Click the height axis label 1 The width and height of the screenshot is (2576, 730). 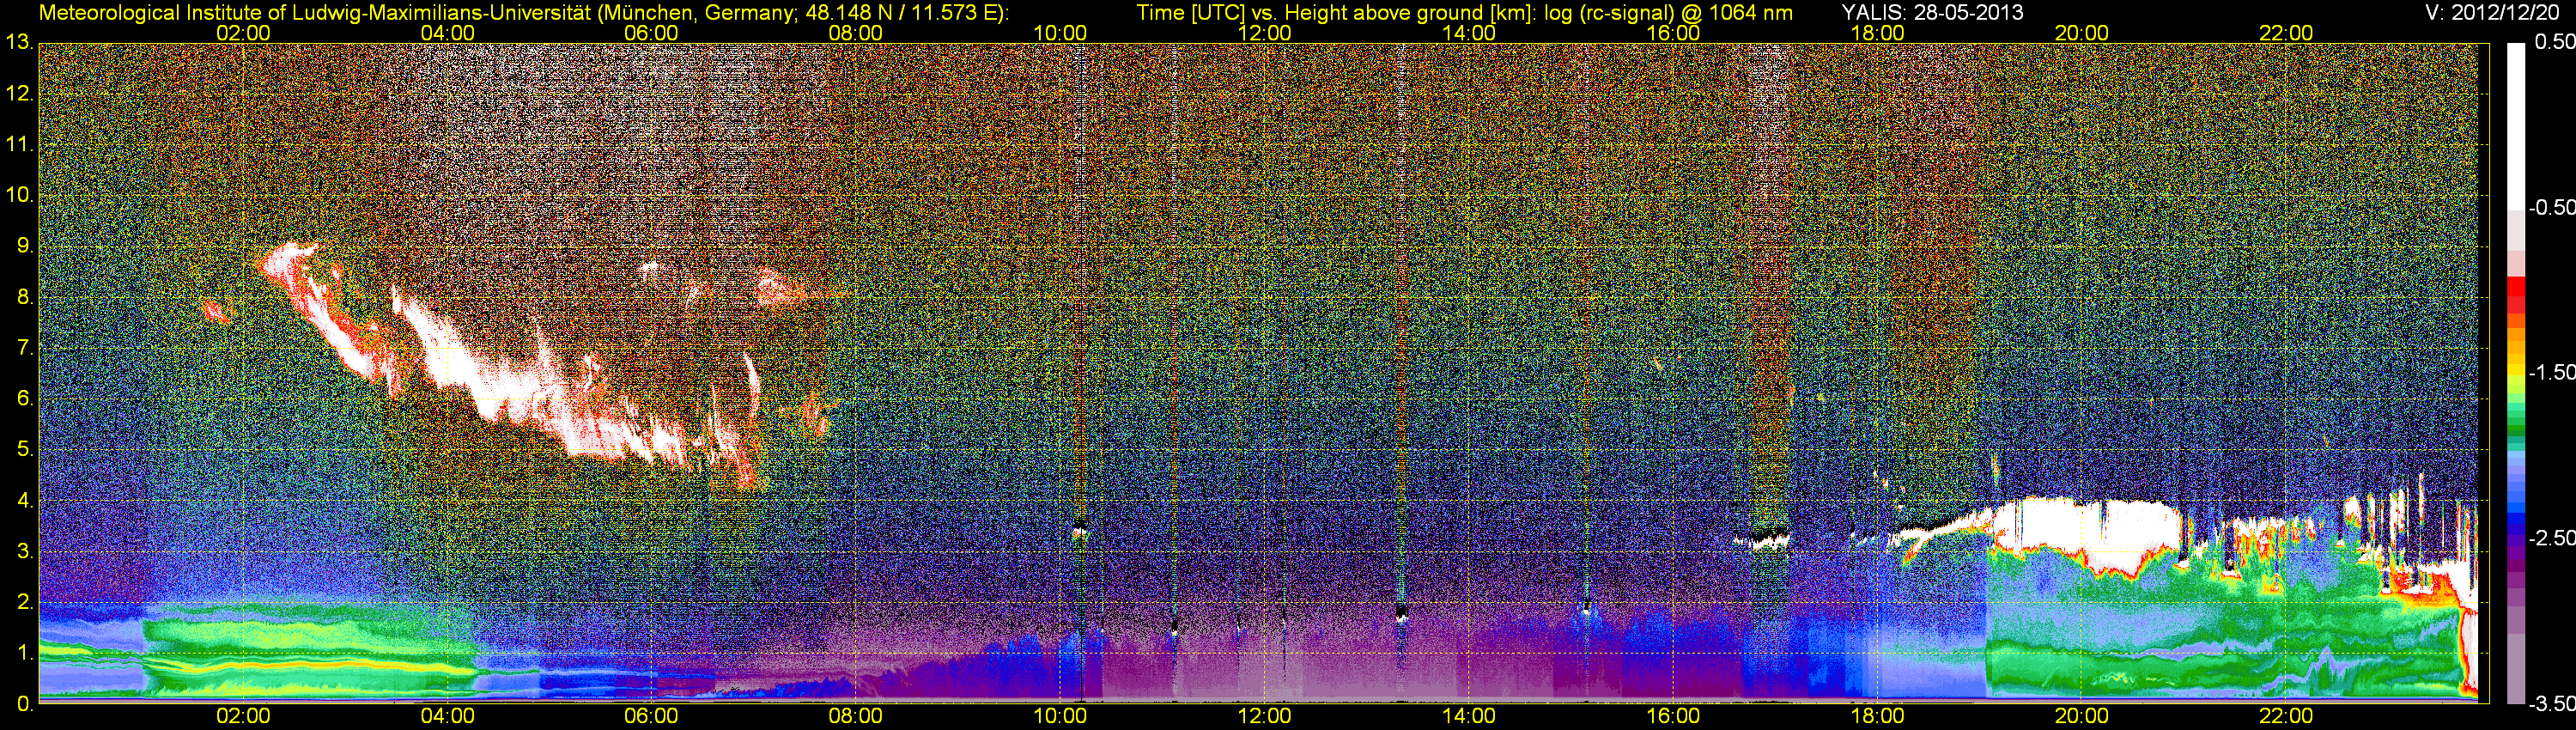[x=24, y=653]
